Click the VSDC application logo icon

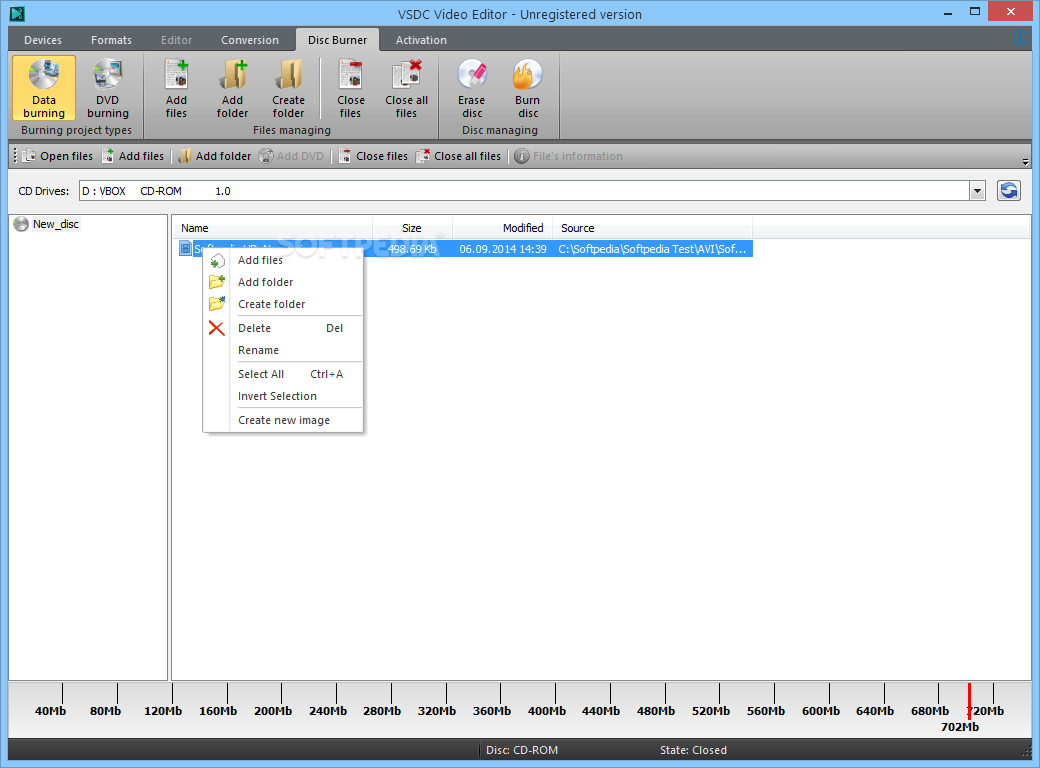click(x=17, y=13)
